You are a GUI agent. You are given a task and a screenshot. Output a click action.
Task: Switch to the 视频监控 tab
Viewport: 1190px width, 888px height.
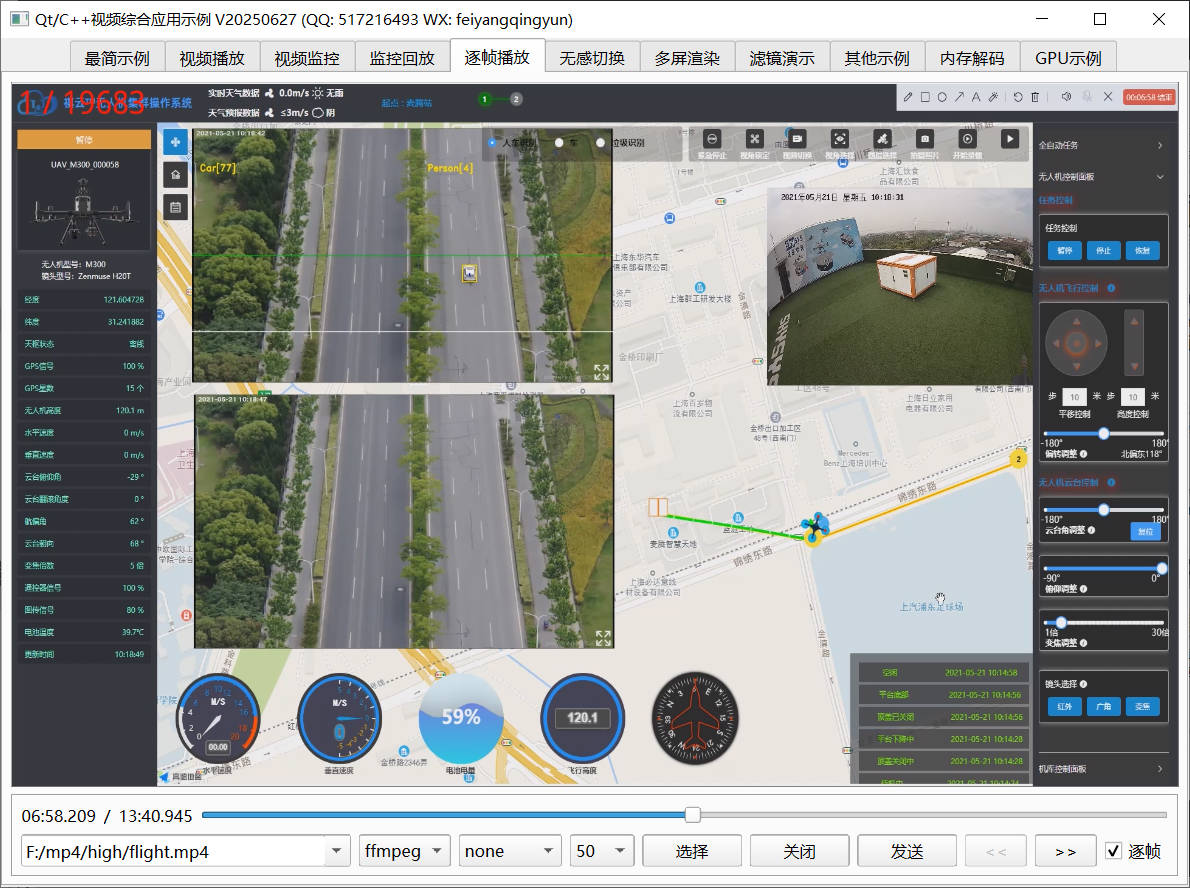click(307, 58)
